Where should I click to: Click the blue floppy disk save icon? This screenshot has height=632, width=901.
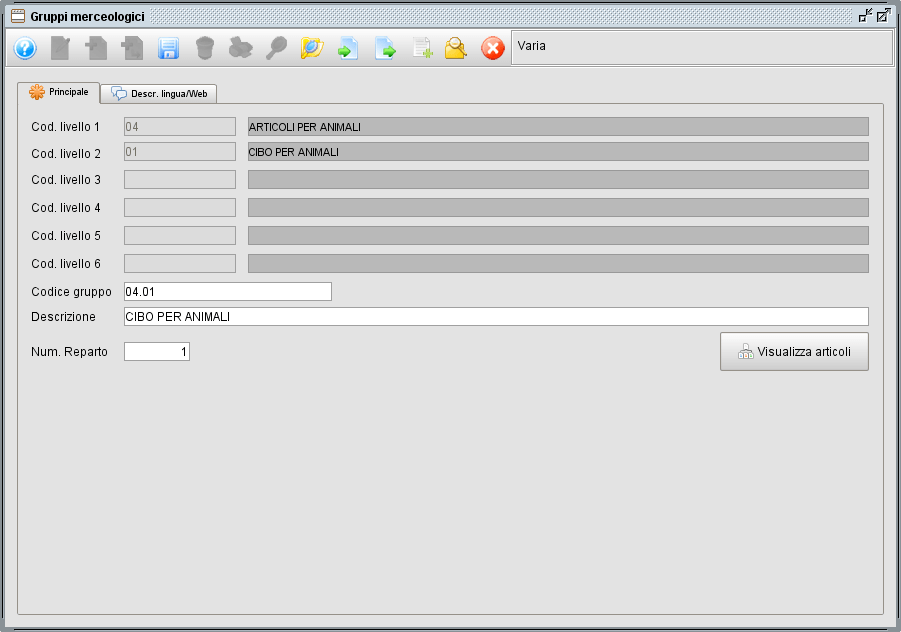[x=168, y=48]
